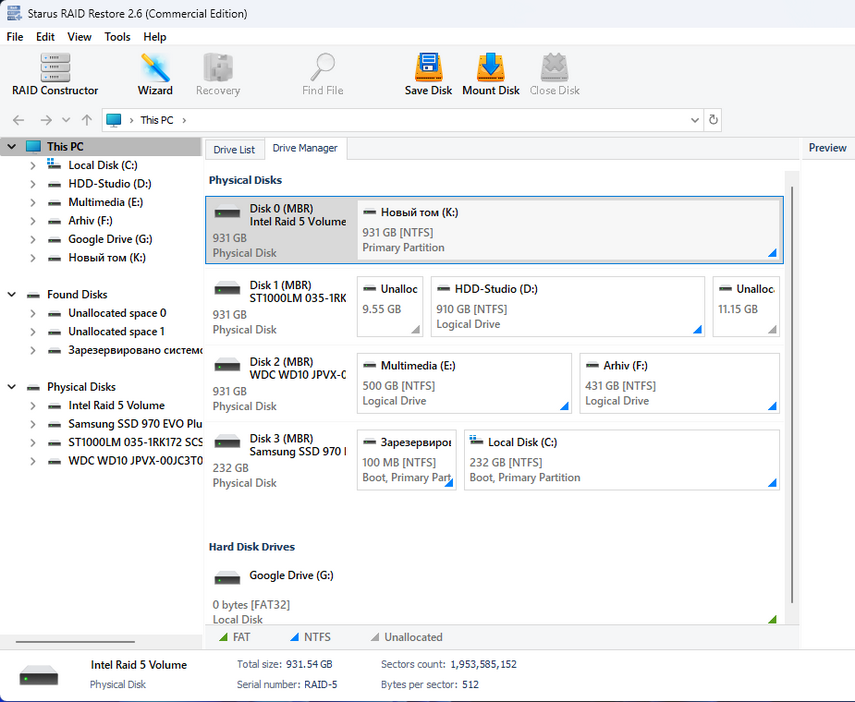Expand Local Disk (C:) in tree
This screenshot has width=855, height=702.
click(33, 165)
